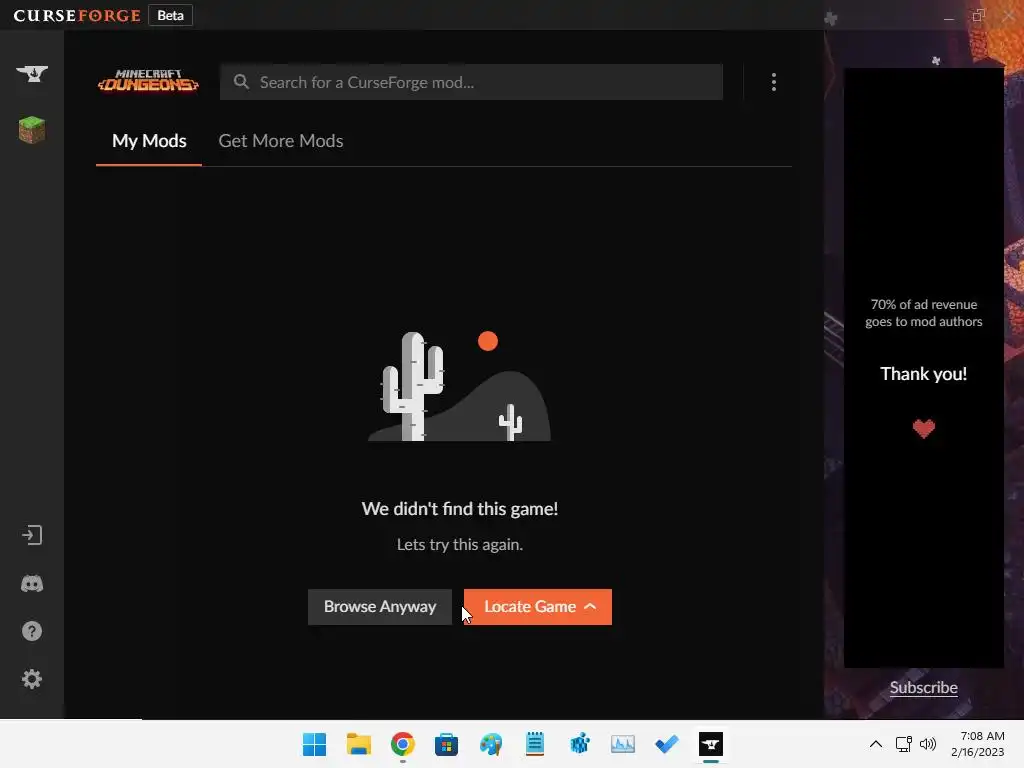Restore down the CurseForge window

pyautogui.click(x=978, y=16)
